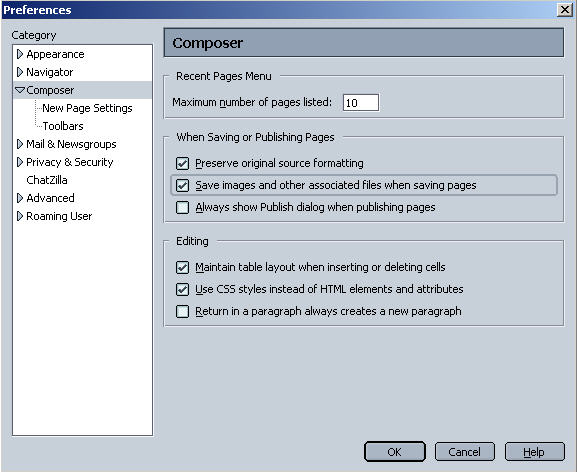Select New Page Settings item

click(87, 108)
